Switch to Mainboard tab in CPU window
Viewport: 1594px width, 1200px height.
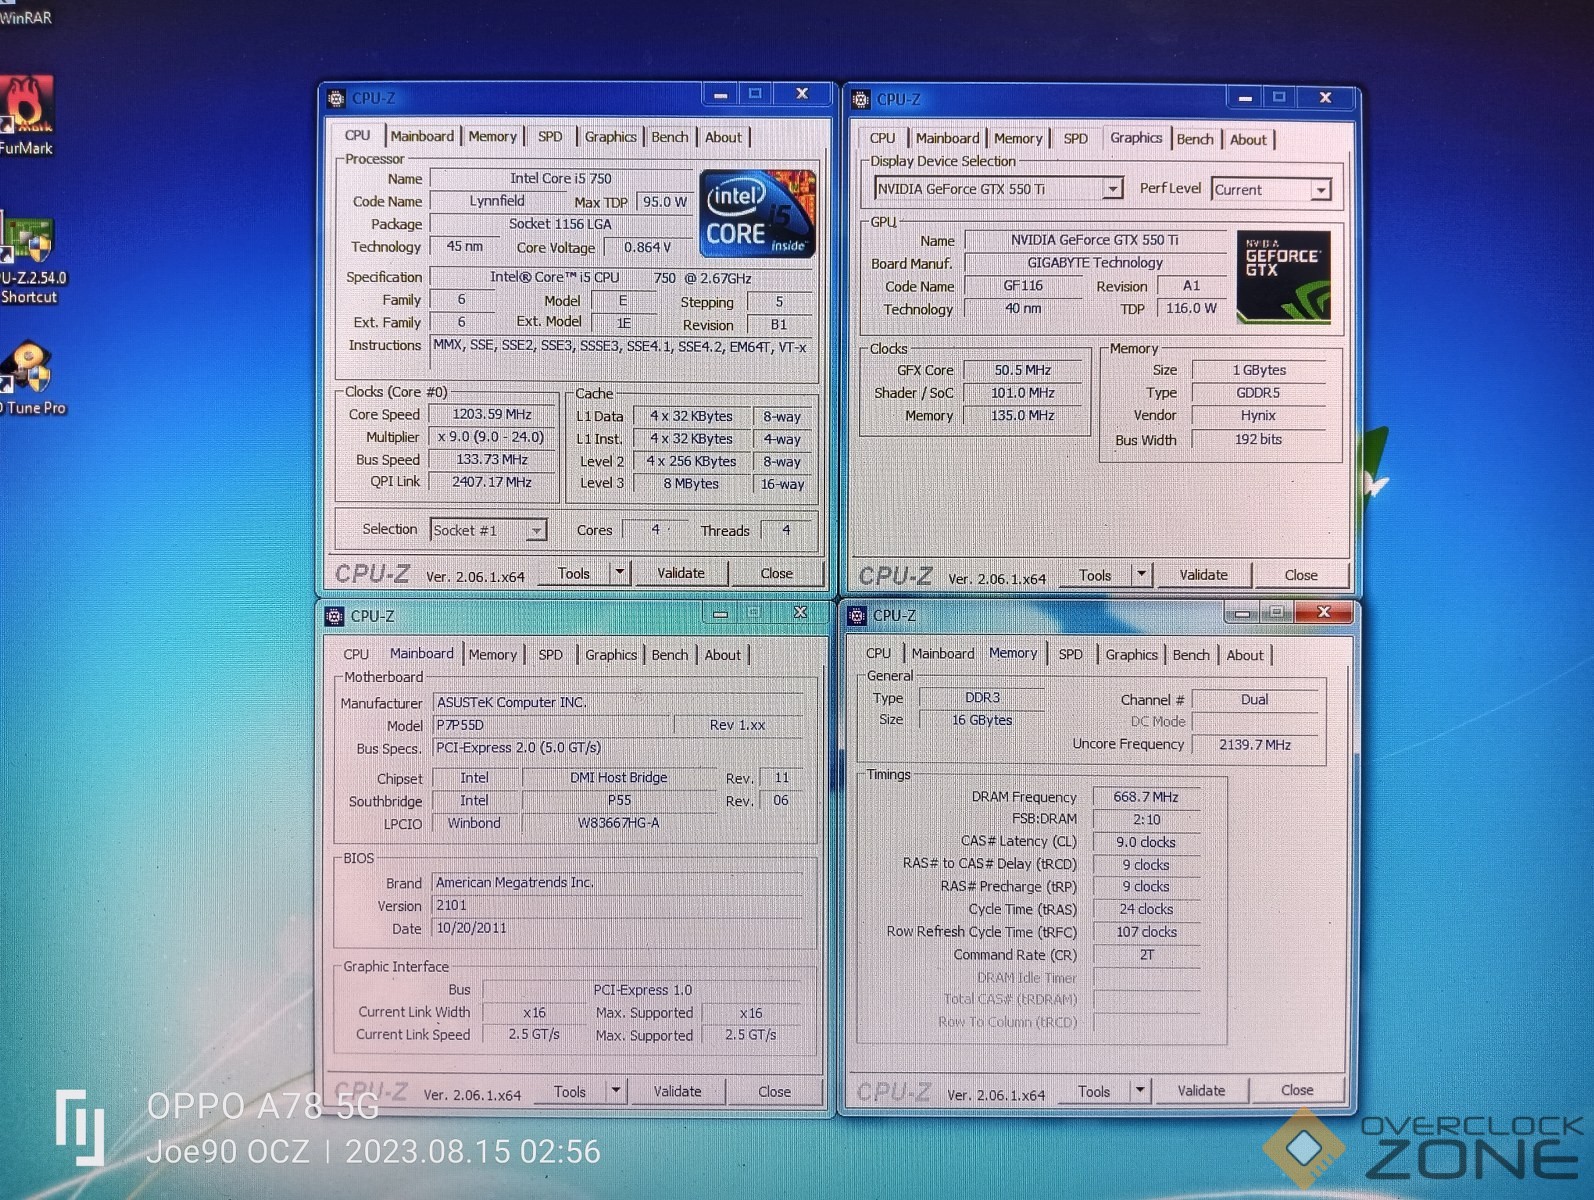tap(422, 136)
